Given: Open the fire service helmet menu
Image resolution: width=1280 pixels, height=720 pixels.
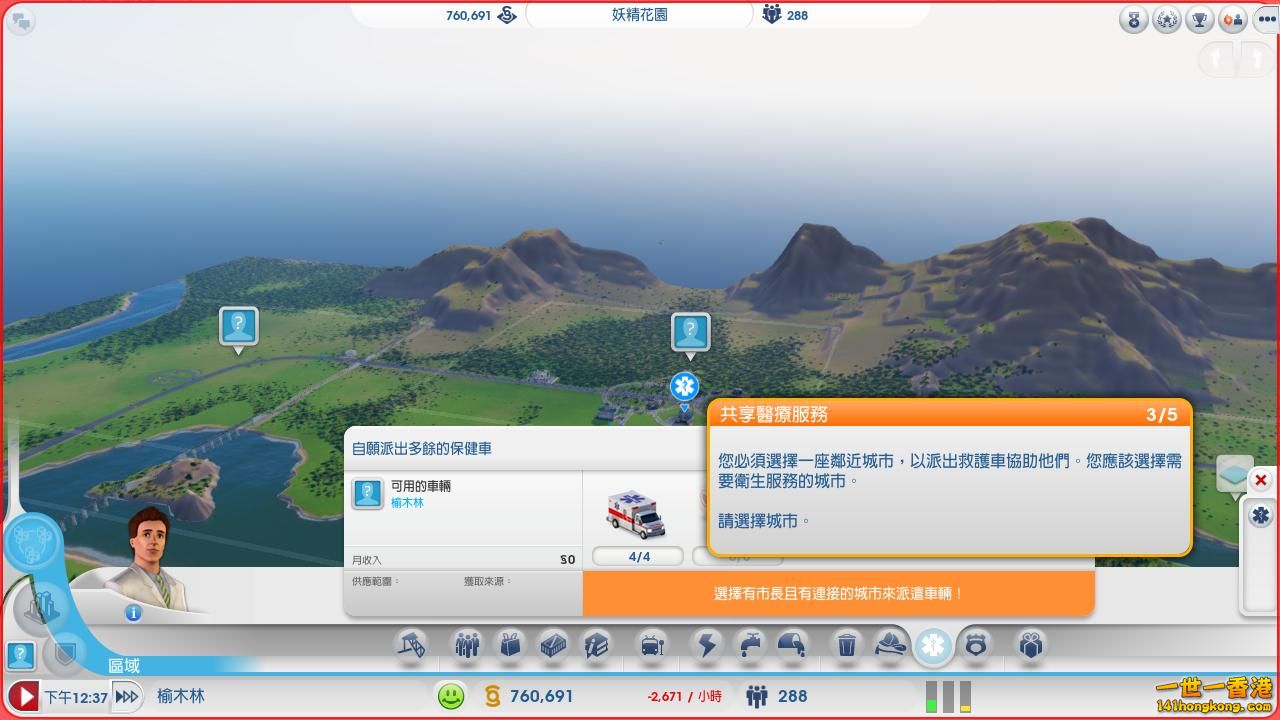Looking at the screenshot, I should 890,645.
